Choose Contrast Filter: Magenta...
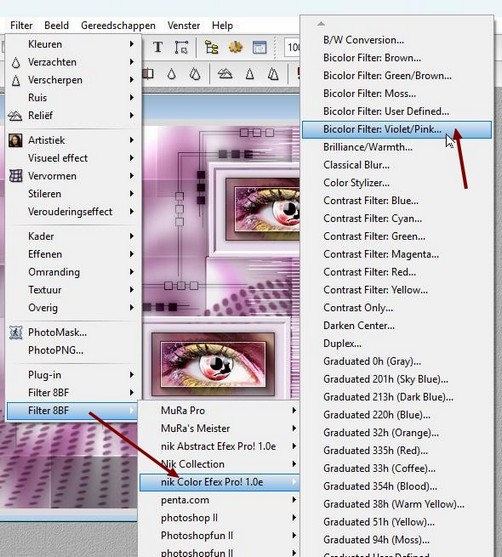Screen dimensions: 502x557 tap(397, 254)
